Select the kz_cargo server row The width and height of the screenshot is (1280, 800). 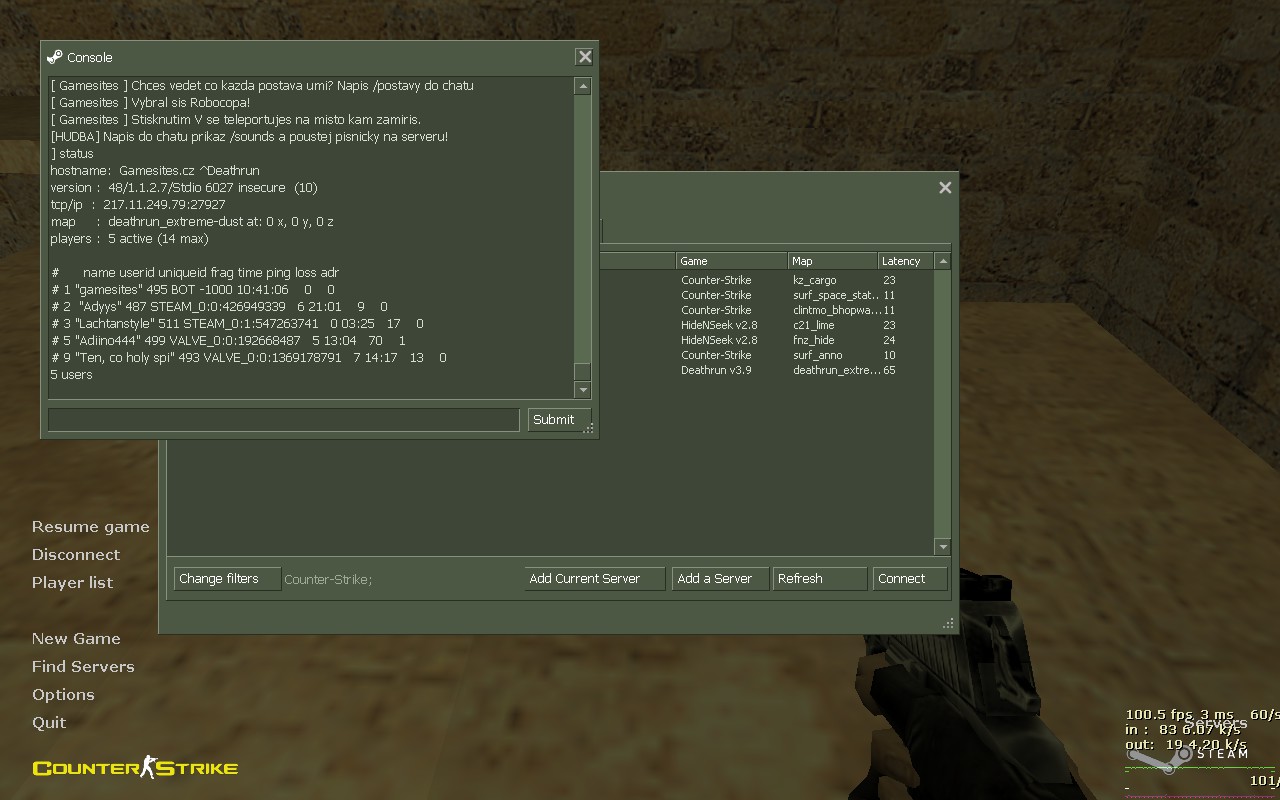766,280
